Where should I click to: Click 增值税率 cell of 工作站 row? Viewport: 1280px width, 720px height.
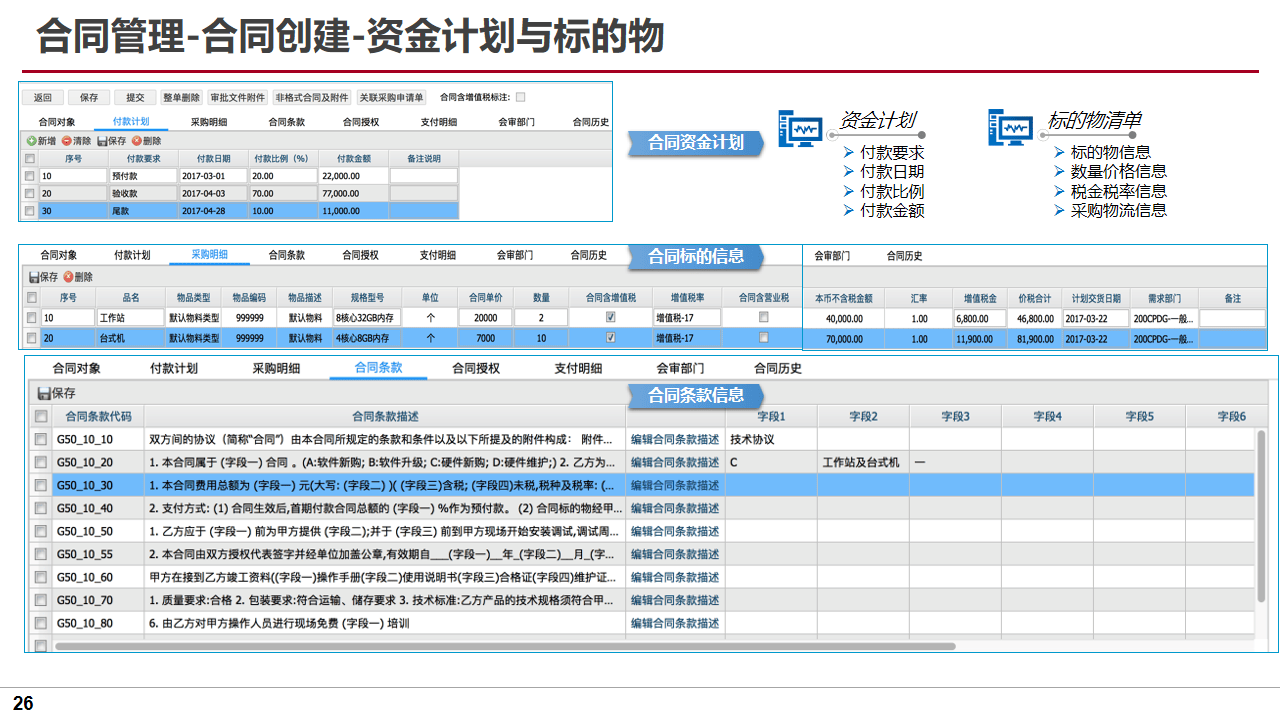tap(687, 317)
